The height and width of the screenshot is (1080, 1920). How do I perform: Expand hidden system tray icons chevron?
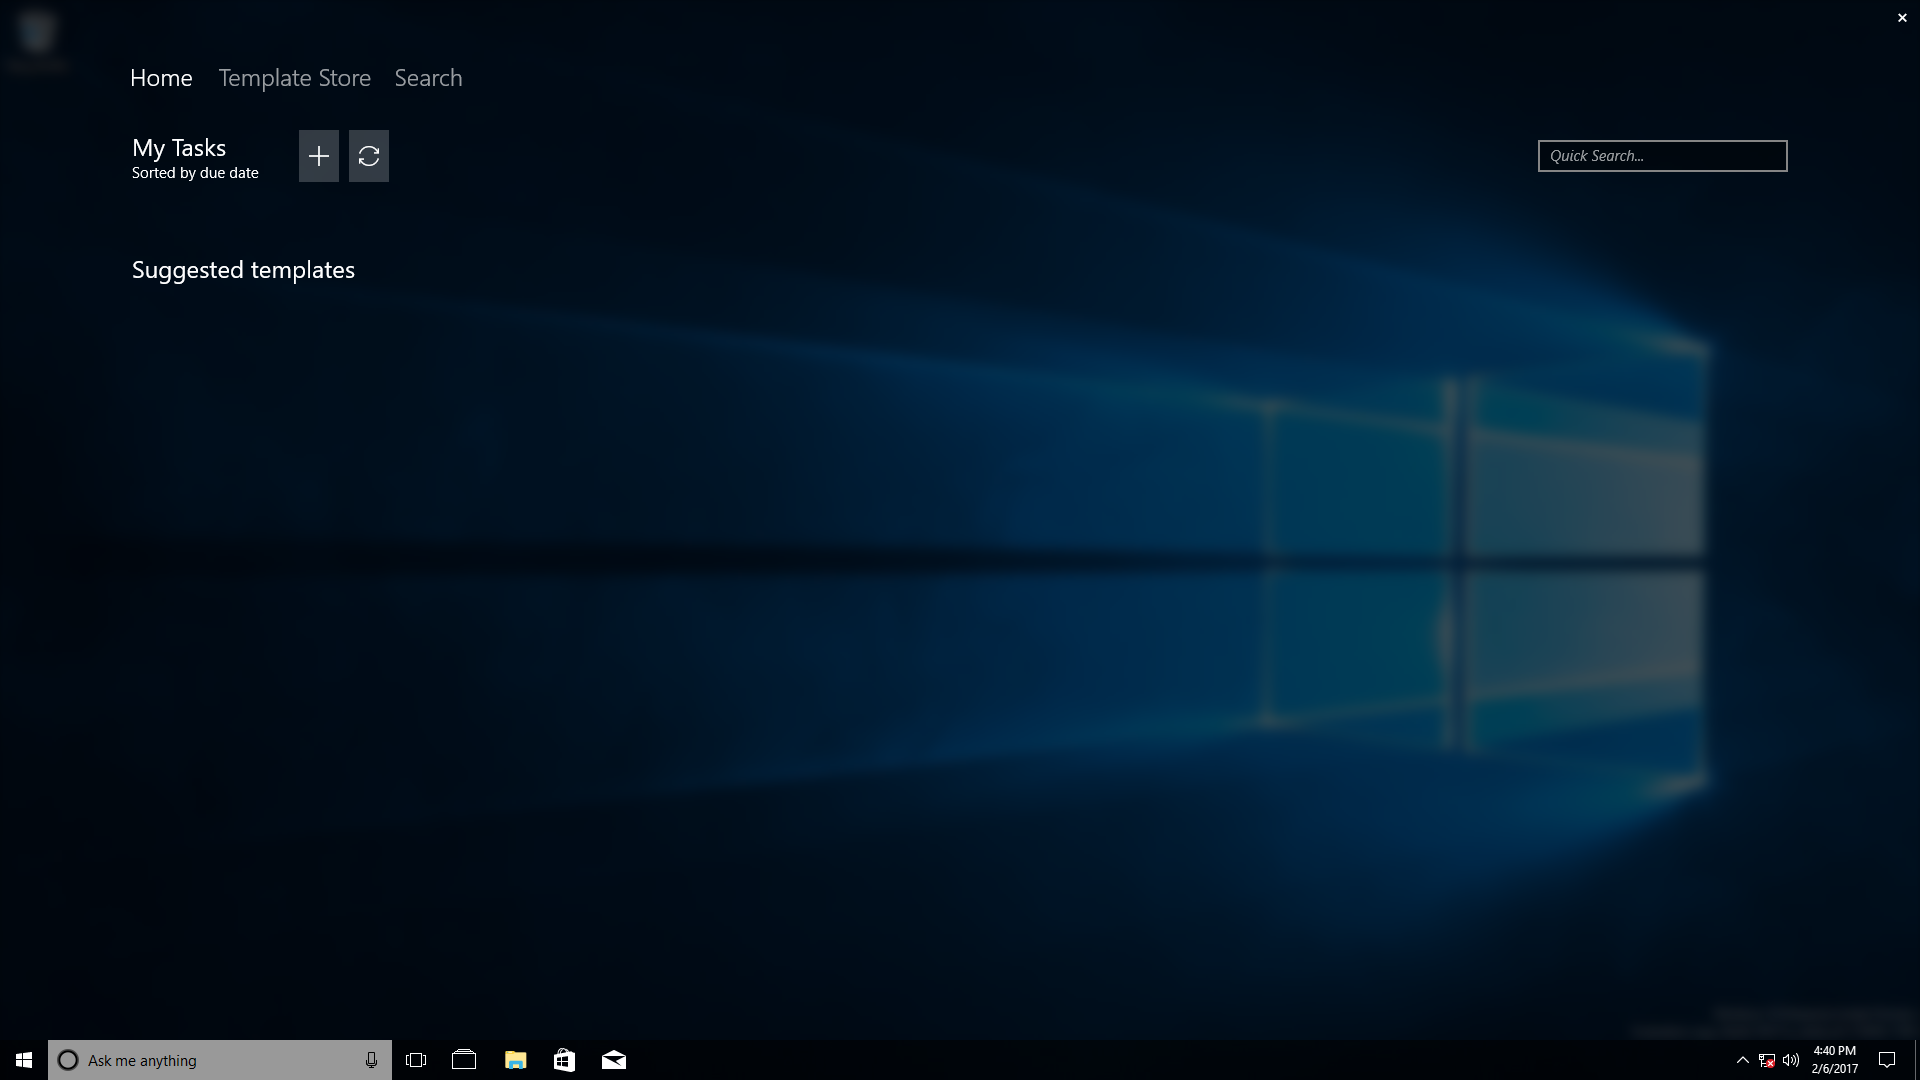1742,1060
